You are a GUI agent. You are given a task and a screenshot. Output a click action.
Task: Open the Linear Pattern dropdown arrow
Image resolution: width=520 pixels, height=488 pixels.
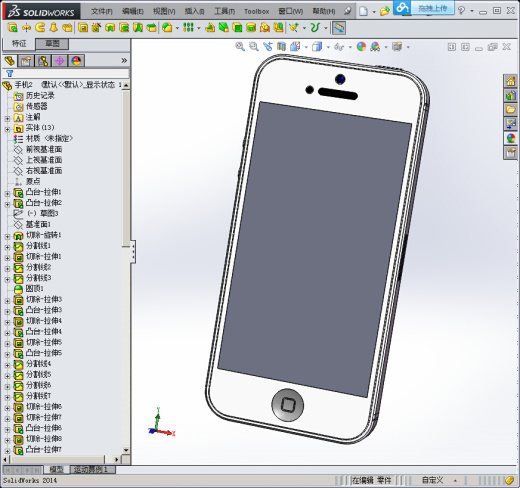point(199,28)
